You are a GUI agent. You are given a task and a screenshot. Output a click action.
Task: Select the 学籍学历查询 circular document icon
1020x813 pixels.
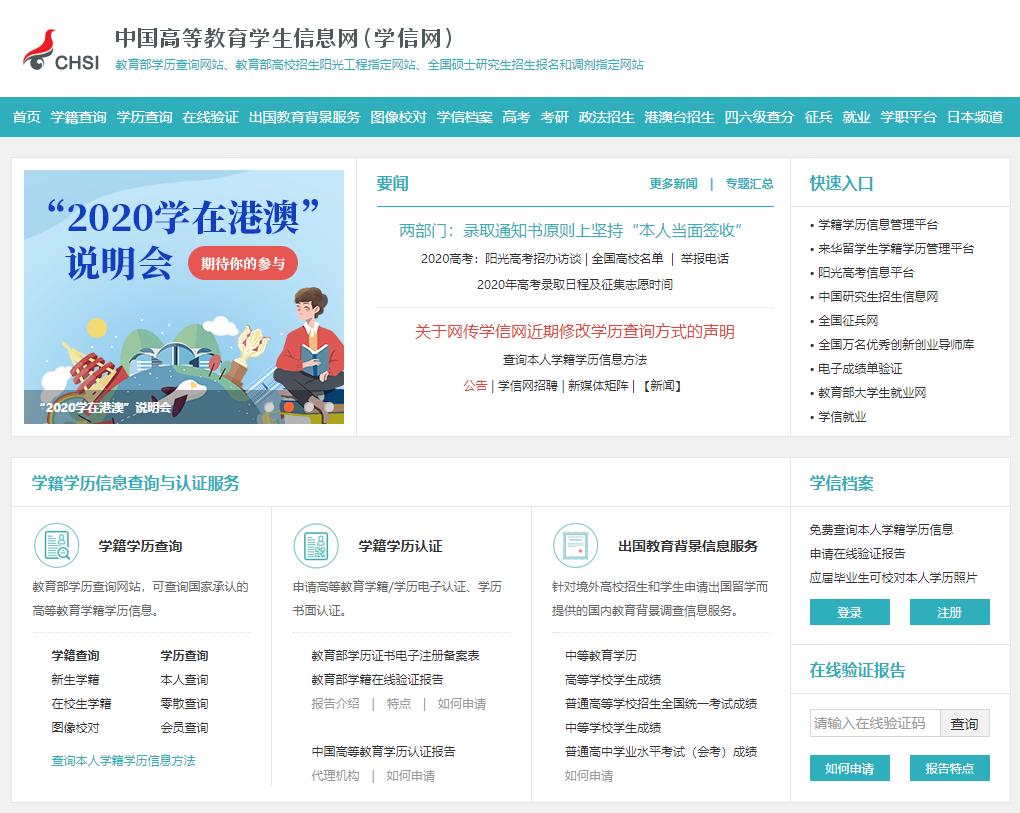pos(56,546)
